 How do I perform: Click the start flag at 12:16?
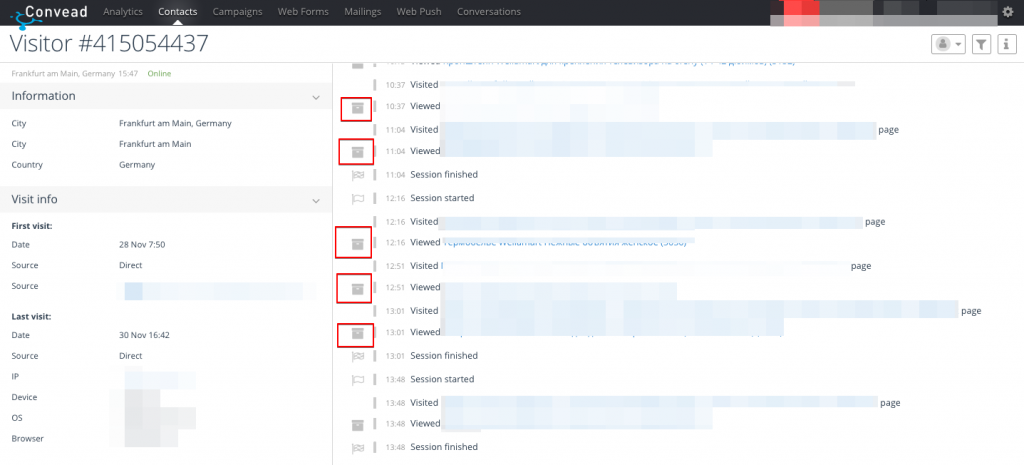point(358,199)
